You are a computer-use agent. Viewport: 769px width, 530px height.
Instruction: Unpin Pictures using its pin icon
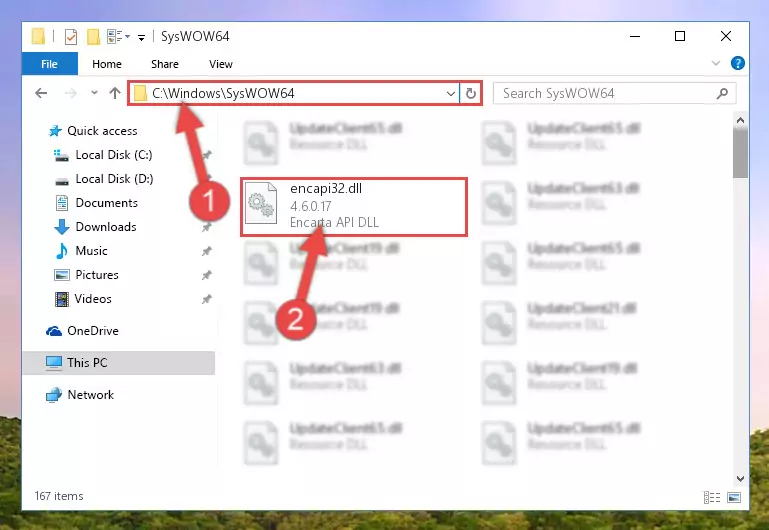[206, 275]
